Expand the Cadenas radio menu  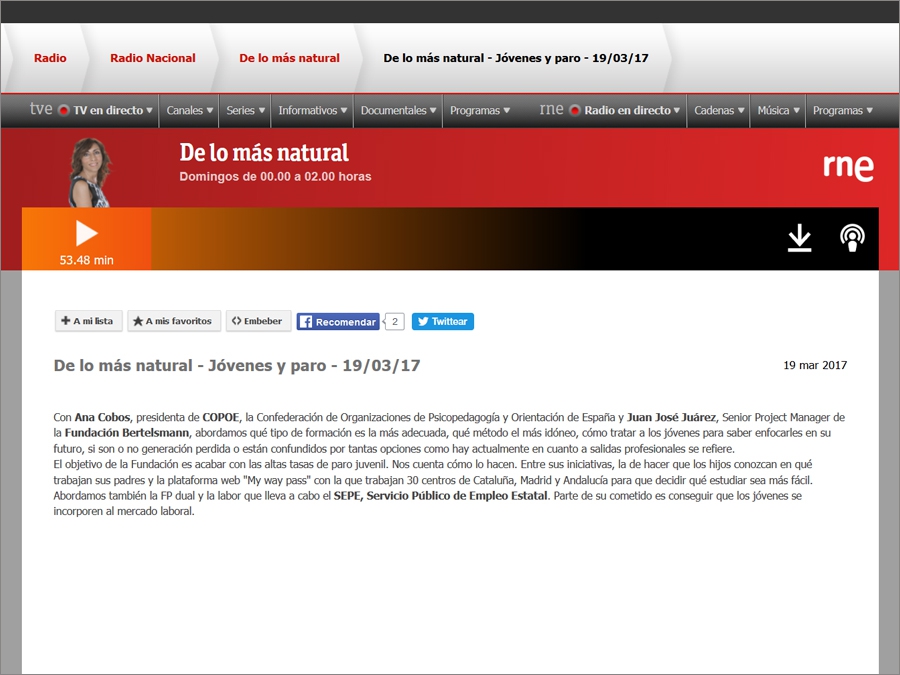coord(720,111)
